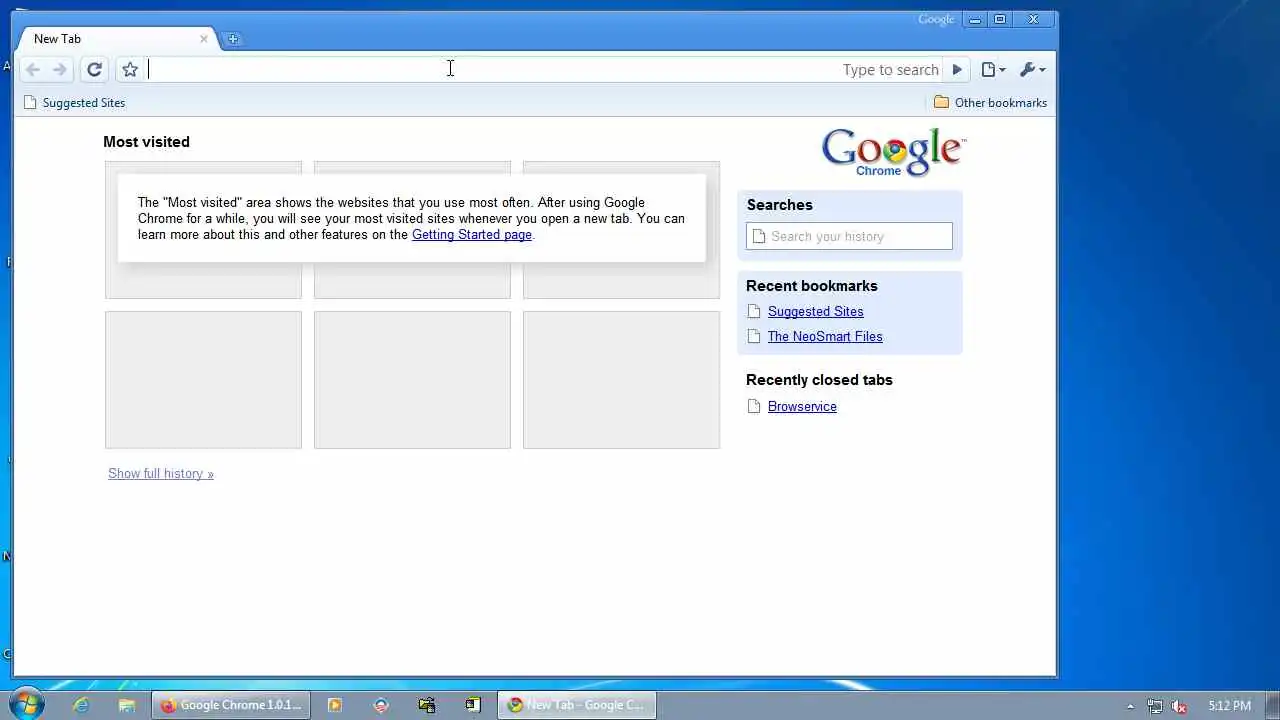Click the Google label in title bar

936,19
